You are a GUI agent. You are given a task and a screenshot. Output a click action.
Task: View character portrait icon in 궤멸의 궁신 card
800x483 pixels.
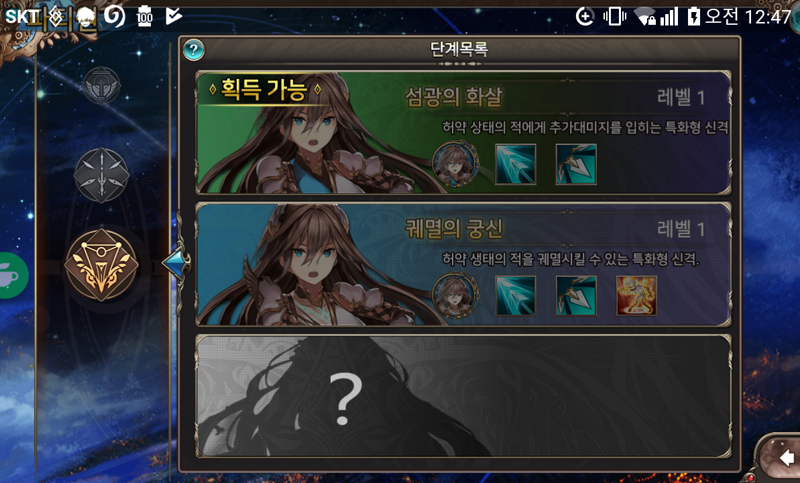click(455, 295)
